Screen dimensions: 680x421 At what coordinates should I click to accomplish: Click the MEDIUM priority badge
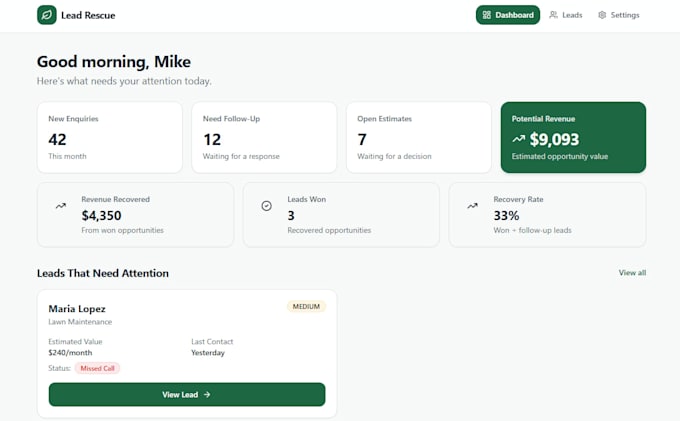click(306, 307)
